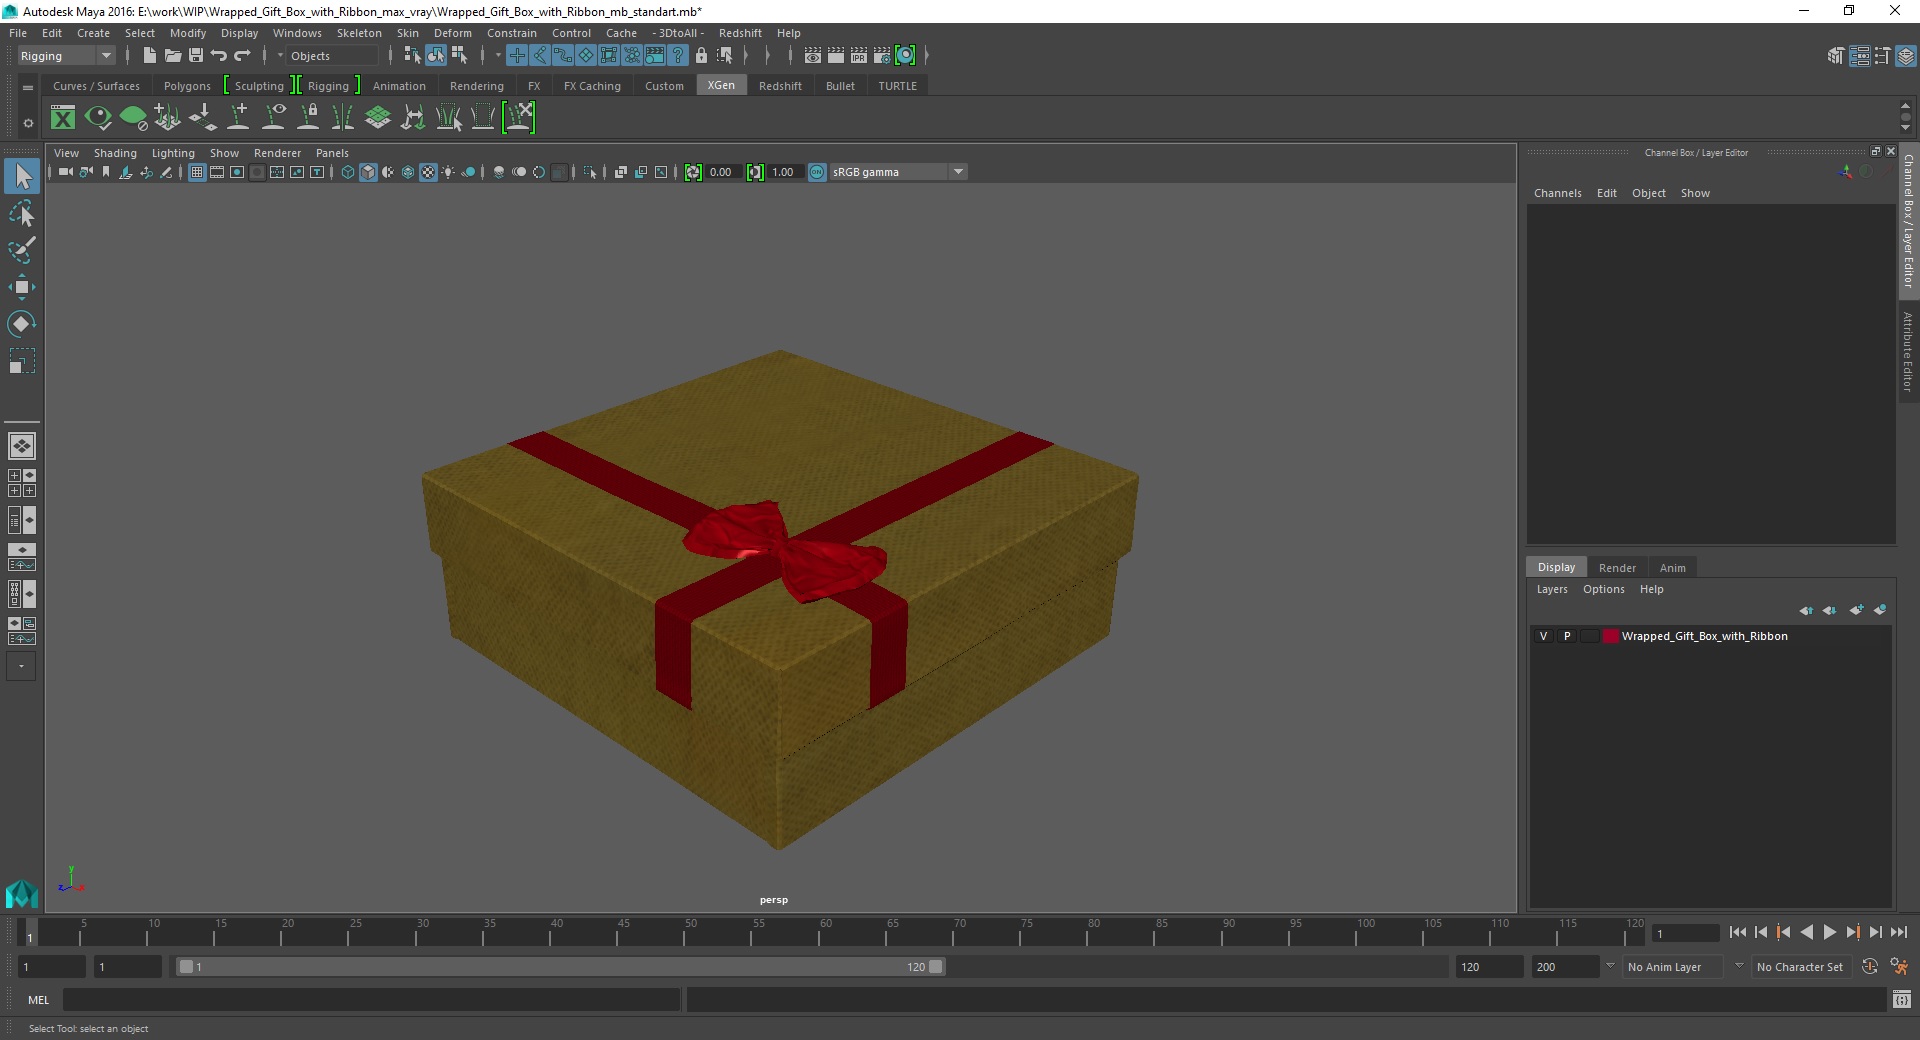
Task: Switch to single perspective view layout
Action: pyautogui.click(x=22, y=446)
